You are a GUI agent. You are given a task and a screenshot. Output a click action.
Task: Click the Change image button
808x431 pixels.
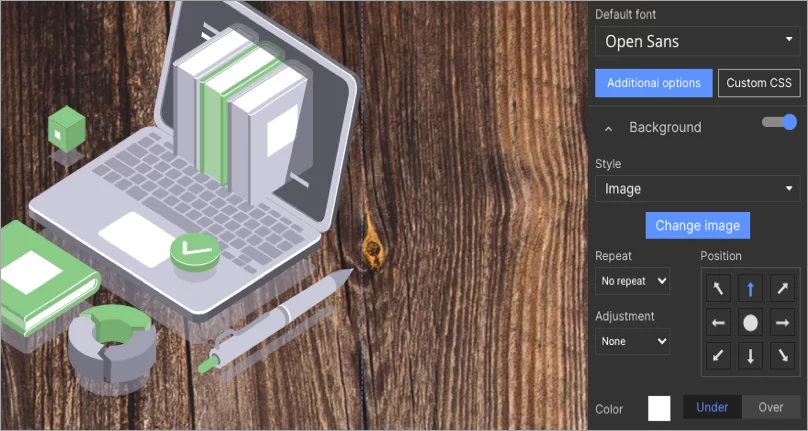pos(697,225)
